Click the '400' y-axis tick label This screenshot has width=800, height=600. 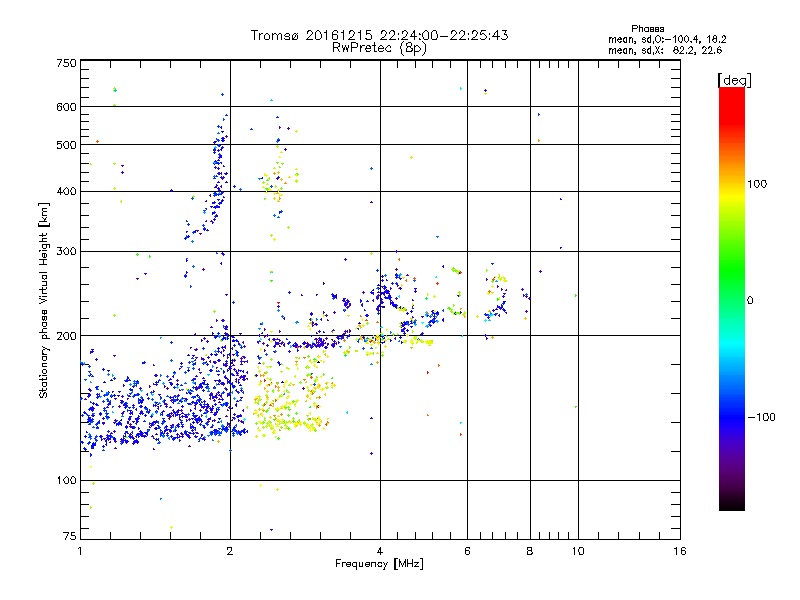click(66, 192)
